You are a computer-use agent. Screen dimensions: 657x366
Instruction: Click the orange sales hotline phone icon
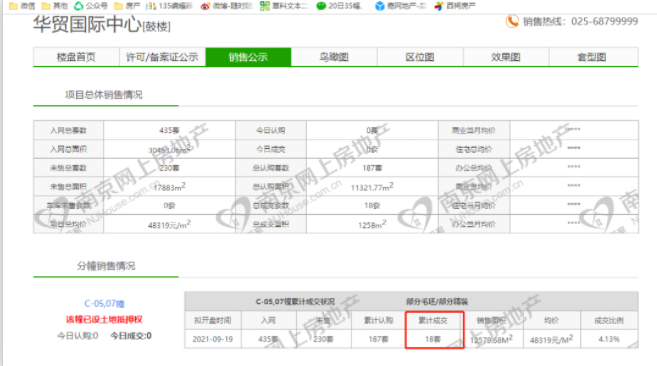(x=512, y=21)
